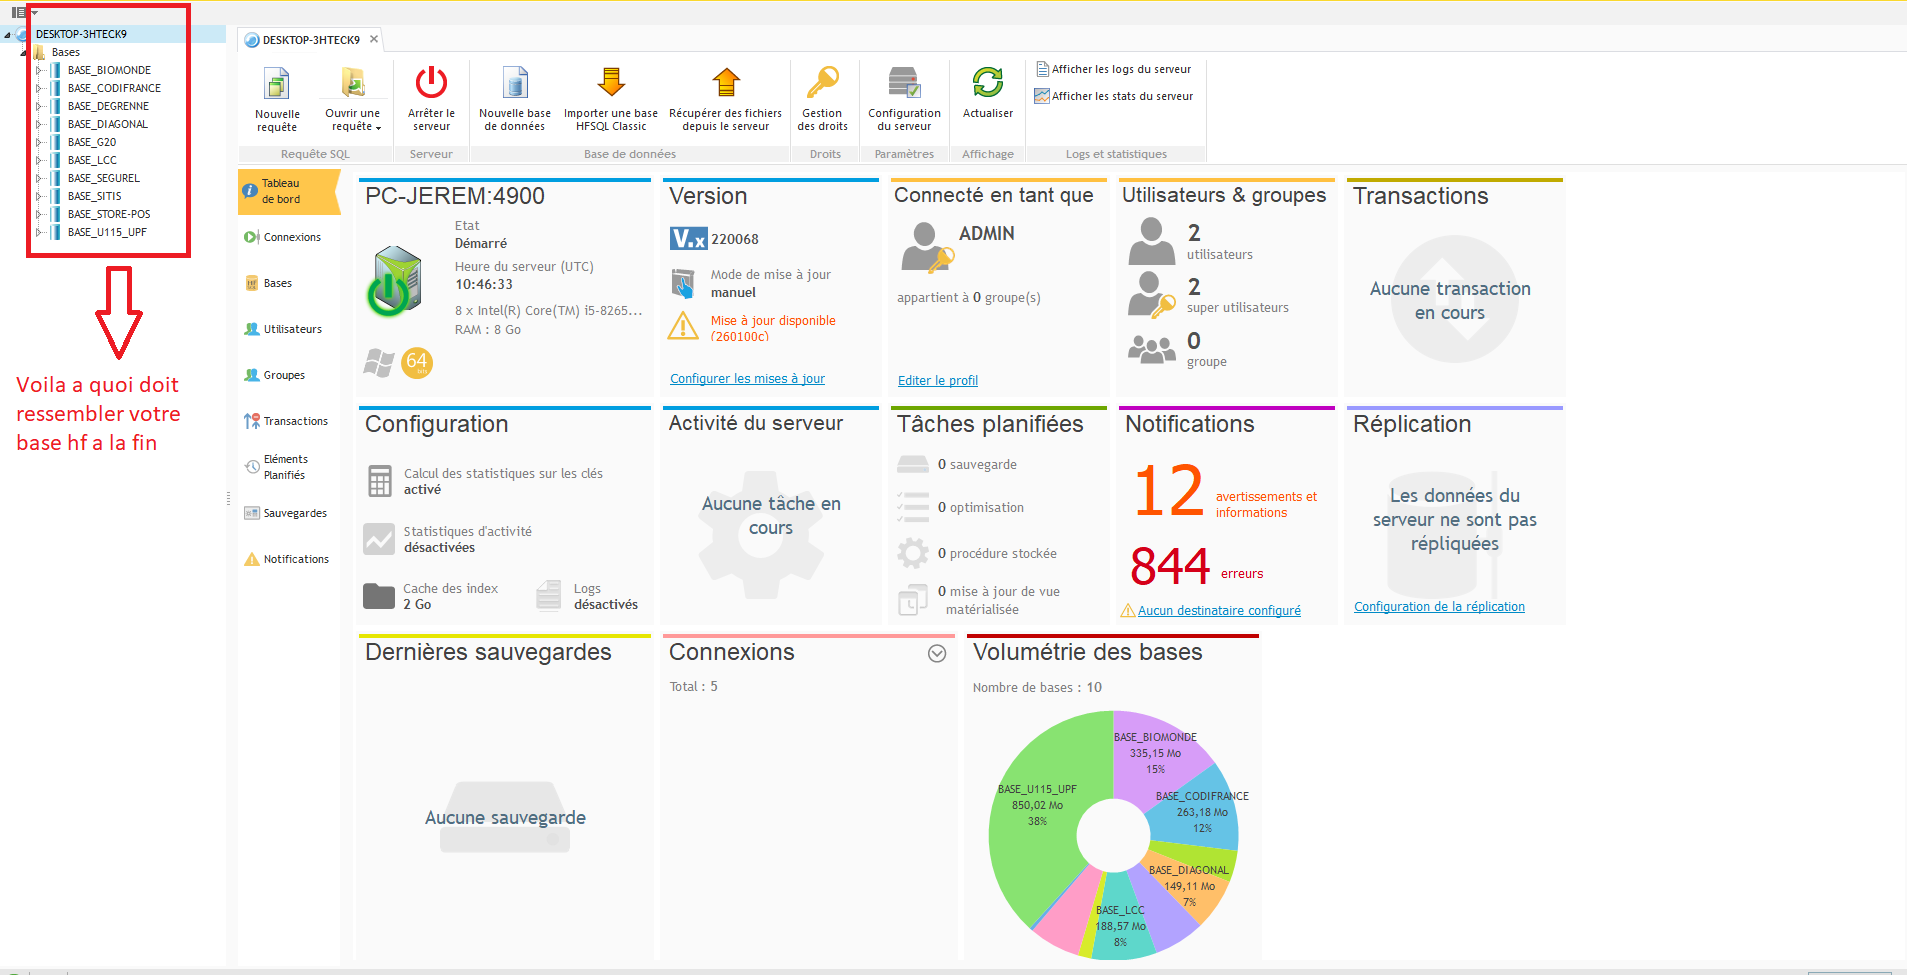Click Importer une base HFSQL Classic
This screenshot has height=975, width=1907.
click(611, 84)
